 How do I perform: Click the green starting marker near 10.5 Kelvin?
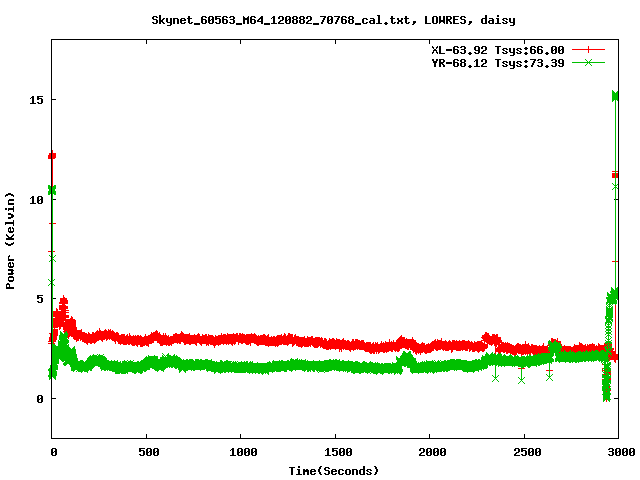click(52, 189)
